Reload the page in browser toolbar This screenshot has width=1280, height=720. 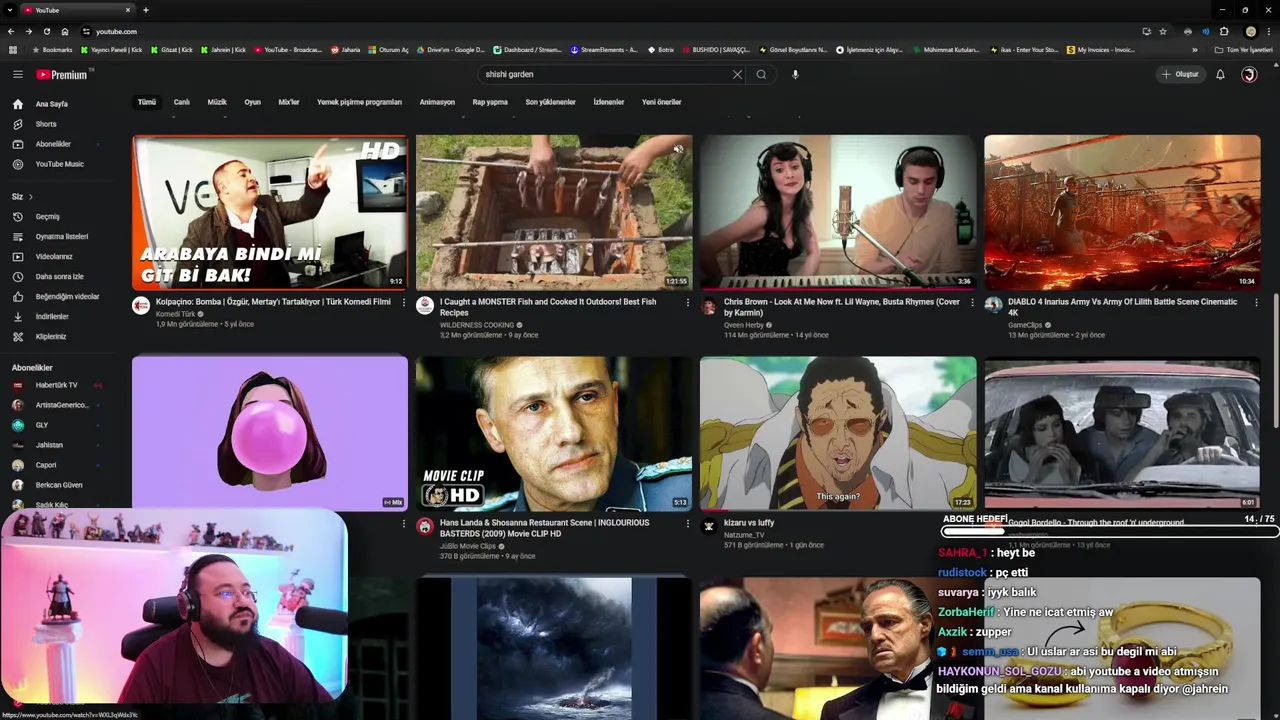[x=47, y=31]
